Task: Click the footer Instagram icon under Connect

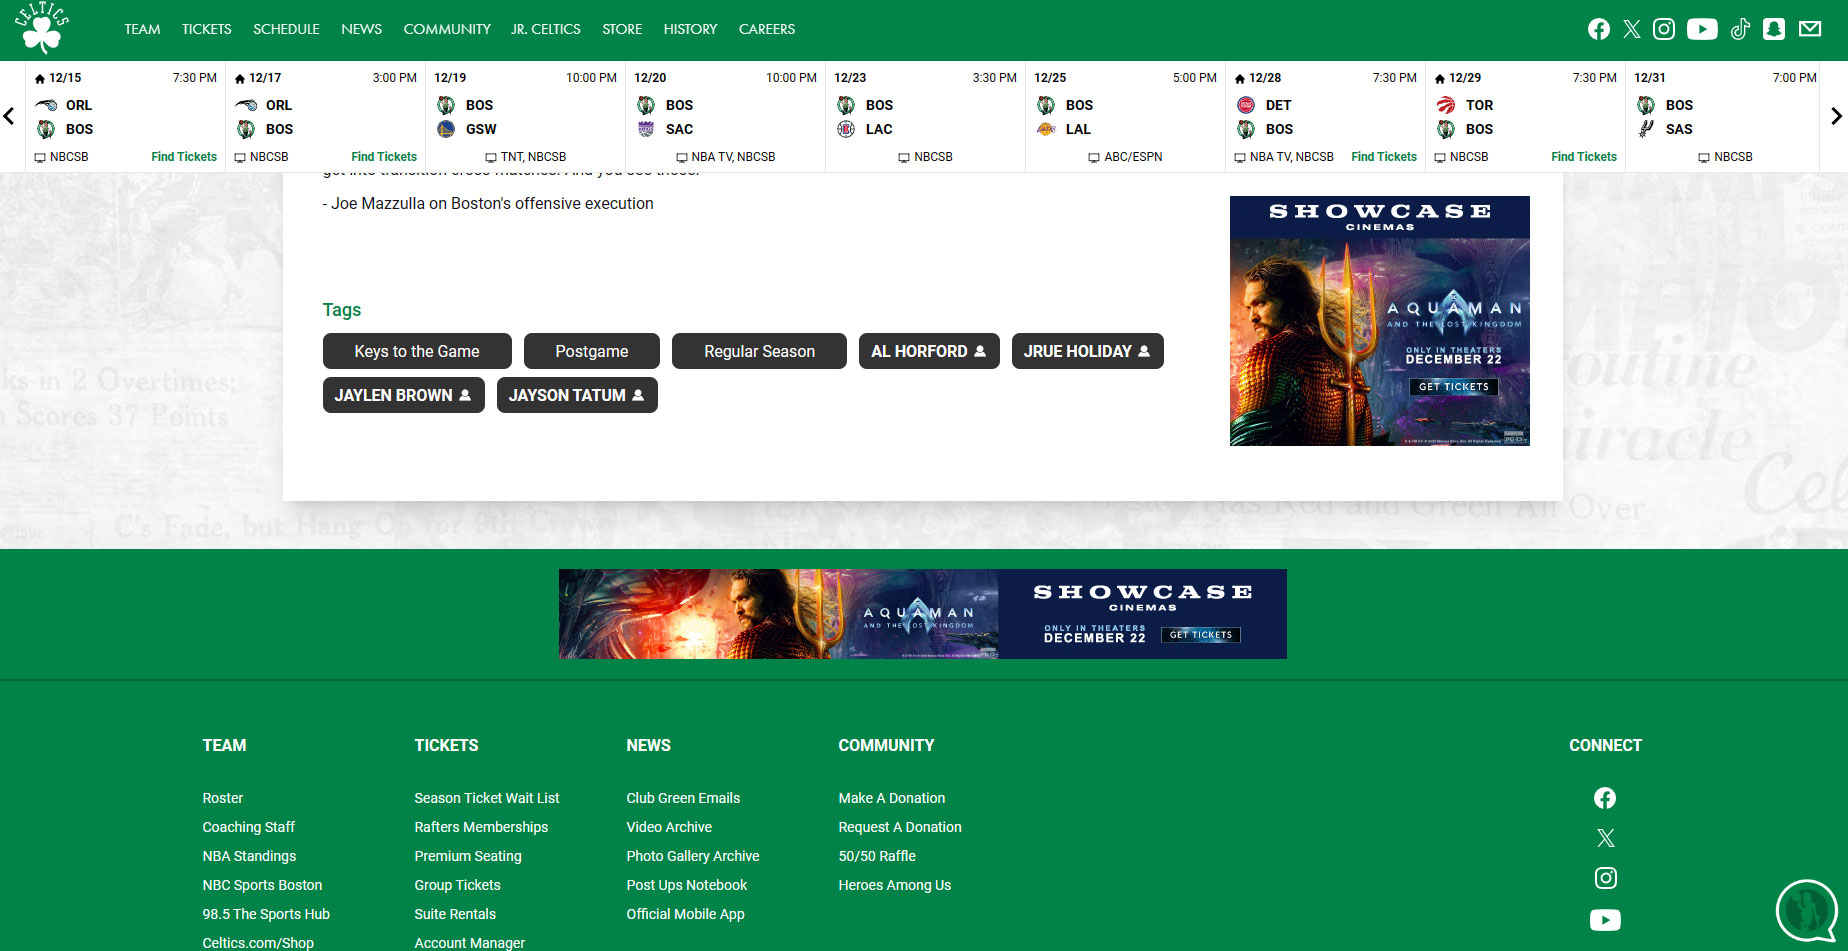Action: [x=1605, y=878]
